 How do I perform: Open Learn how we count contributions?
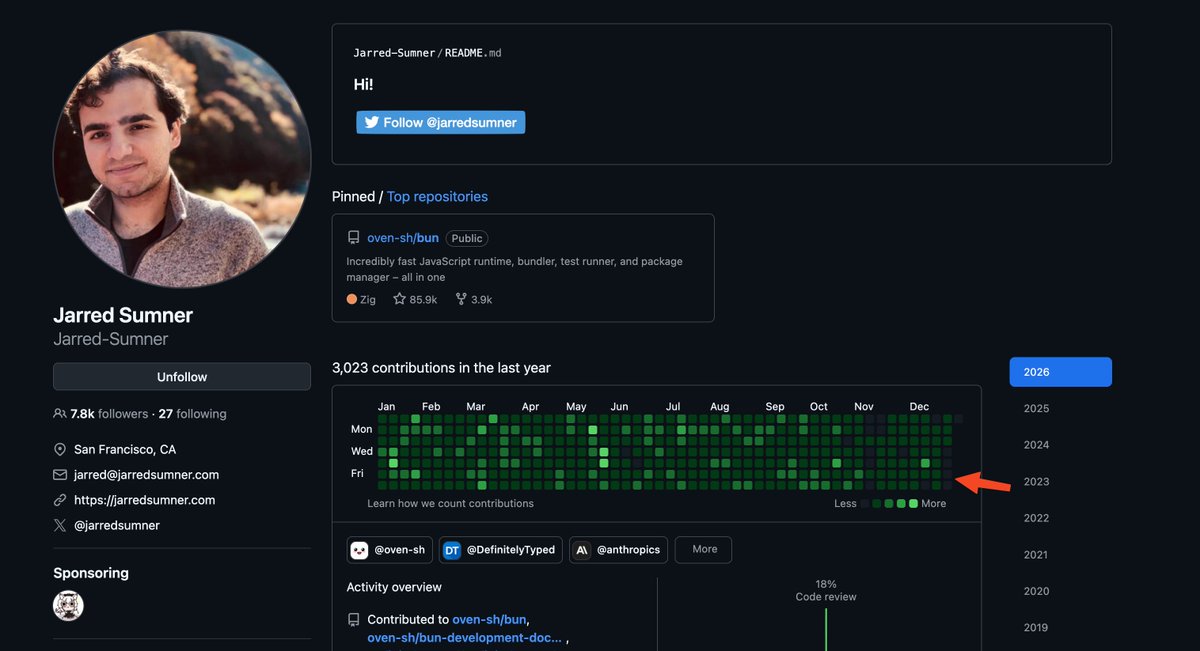pyautogui.click(x=450, y=503)
